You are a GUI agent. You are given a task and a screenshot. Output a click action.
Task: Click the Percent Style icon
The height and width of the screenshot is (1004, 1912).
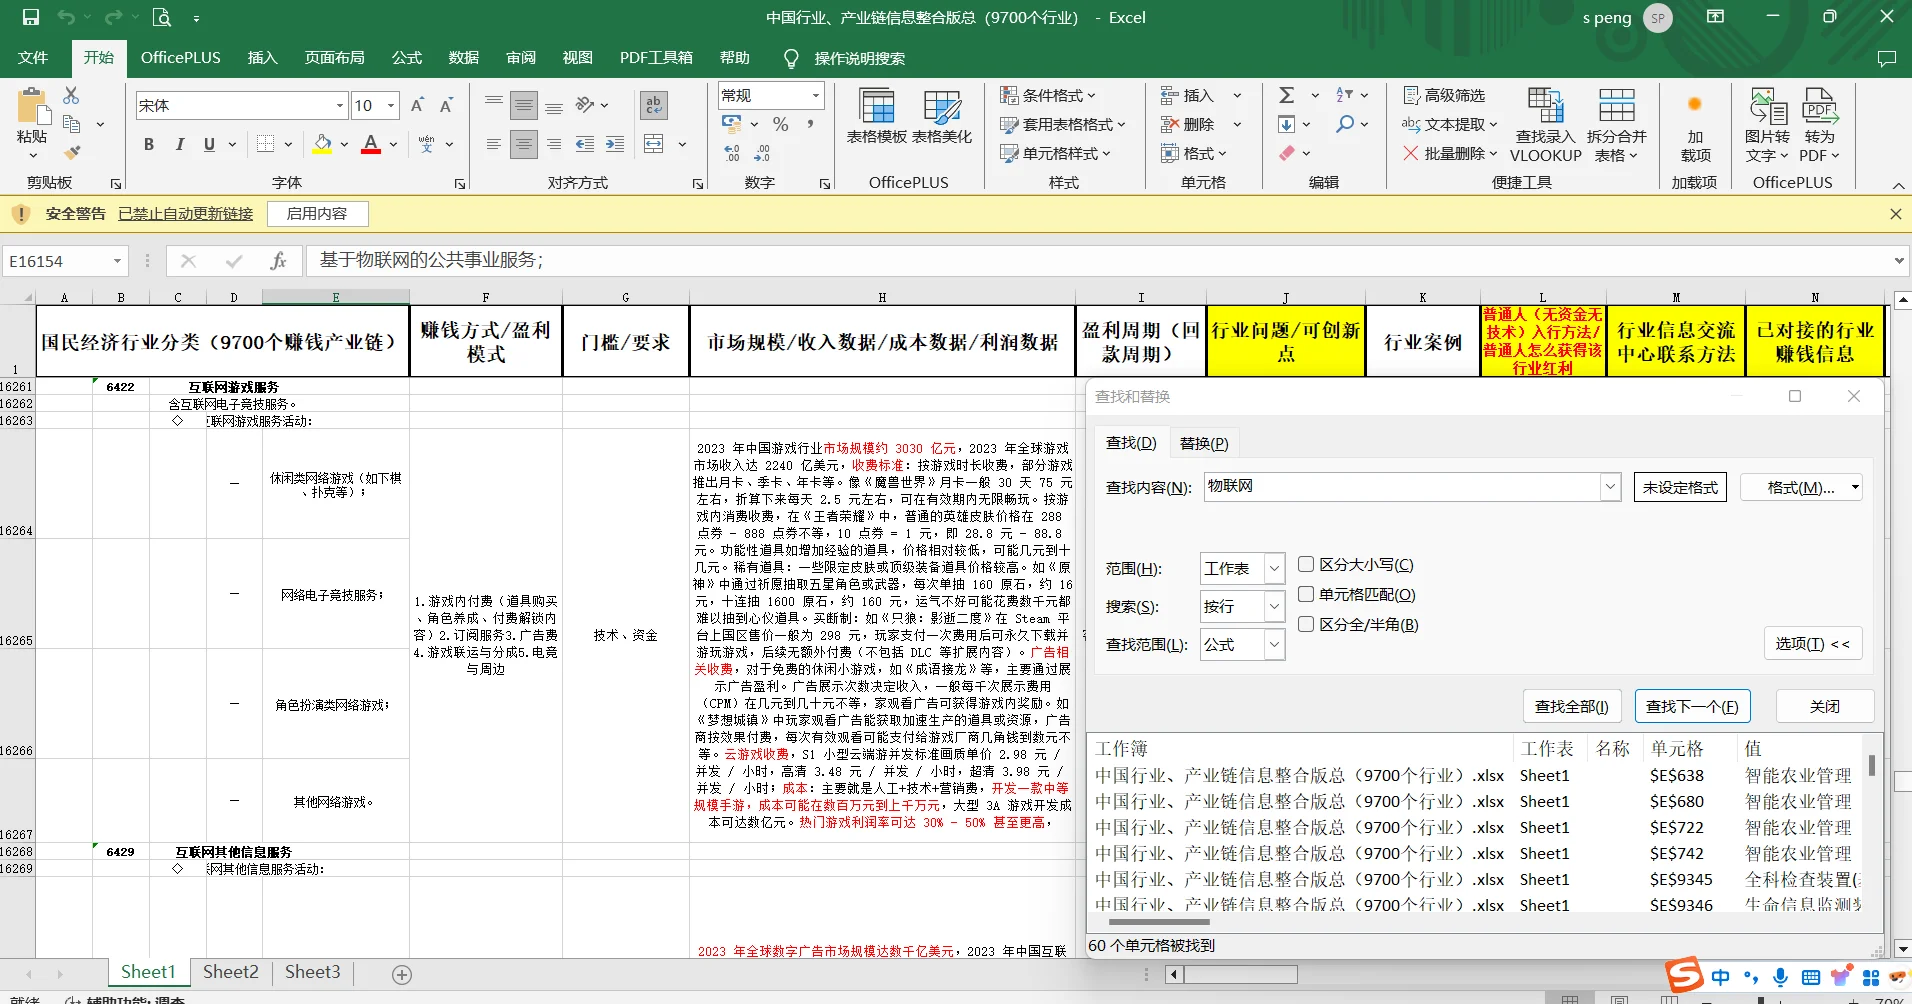pos(781,124)
